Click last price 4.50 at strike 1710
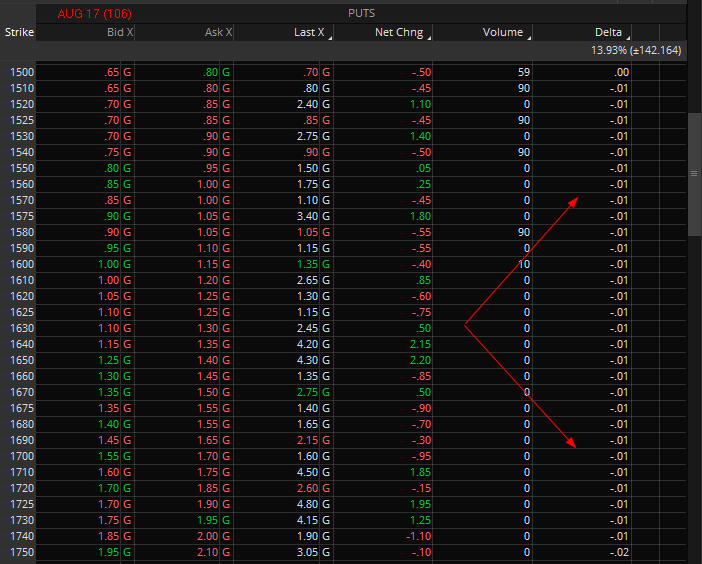The width and height of the screenshot is (702, 564). (307, 472)
